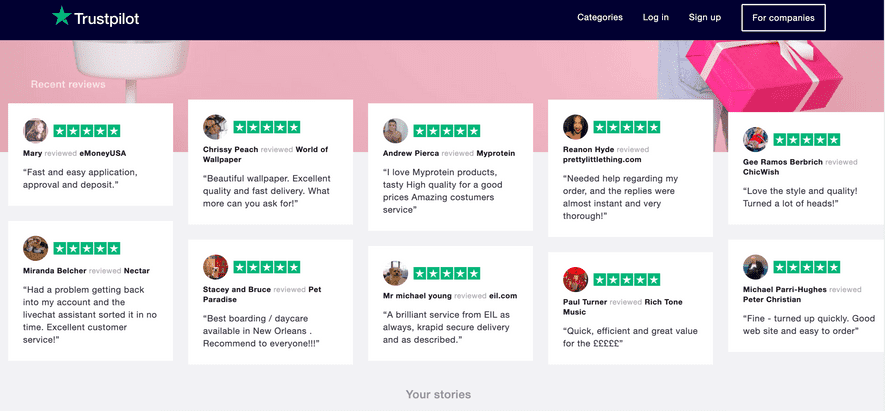Click the five-star rating on Mr michael young's review
885x411 pixels.
447,273
